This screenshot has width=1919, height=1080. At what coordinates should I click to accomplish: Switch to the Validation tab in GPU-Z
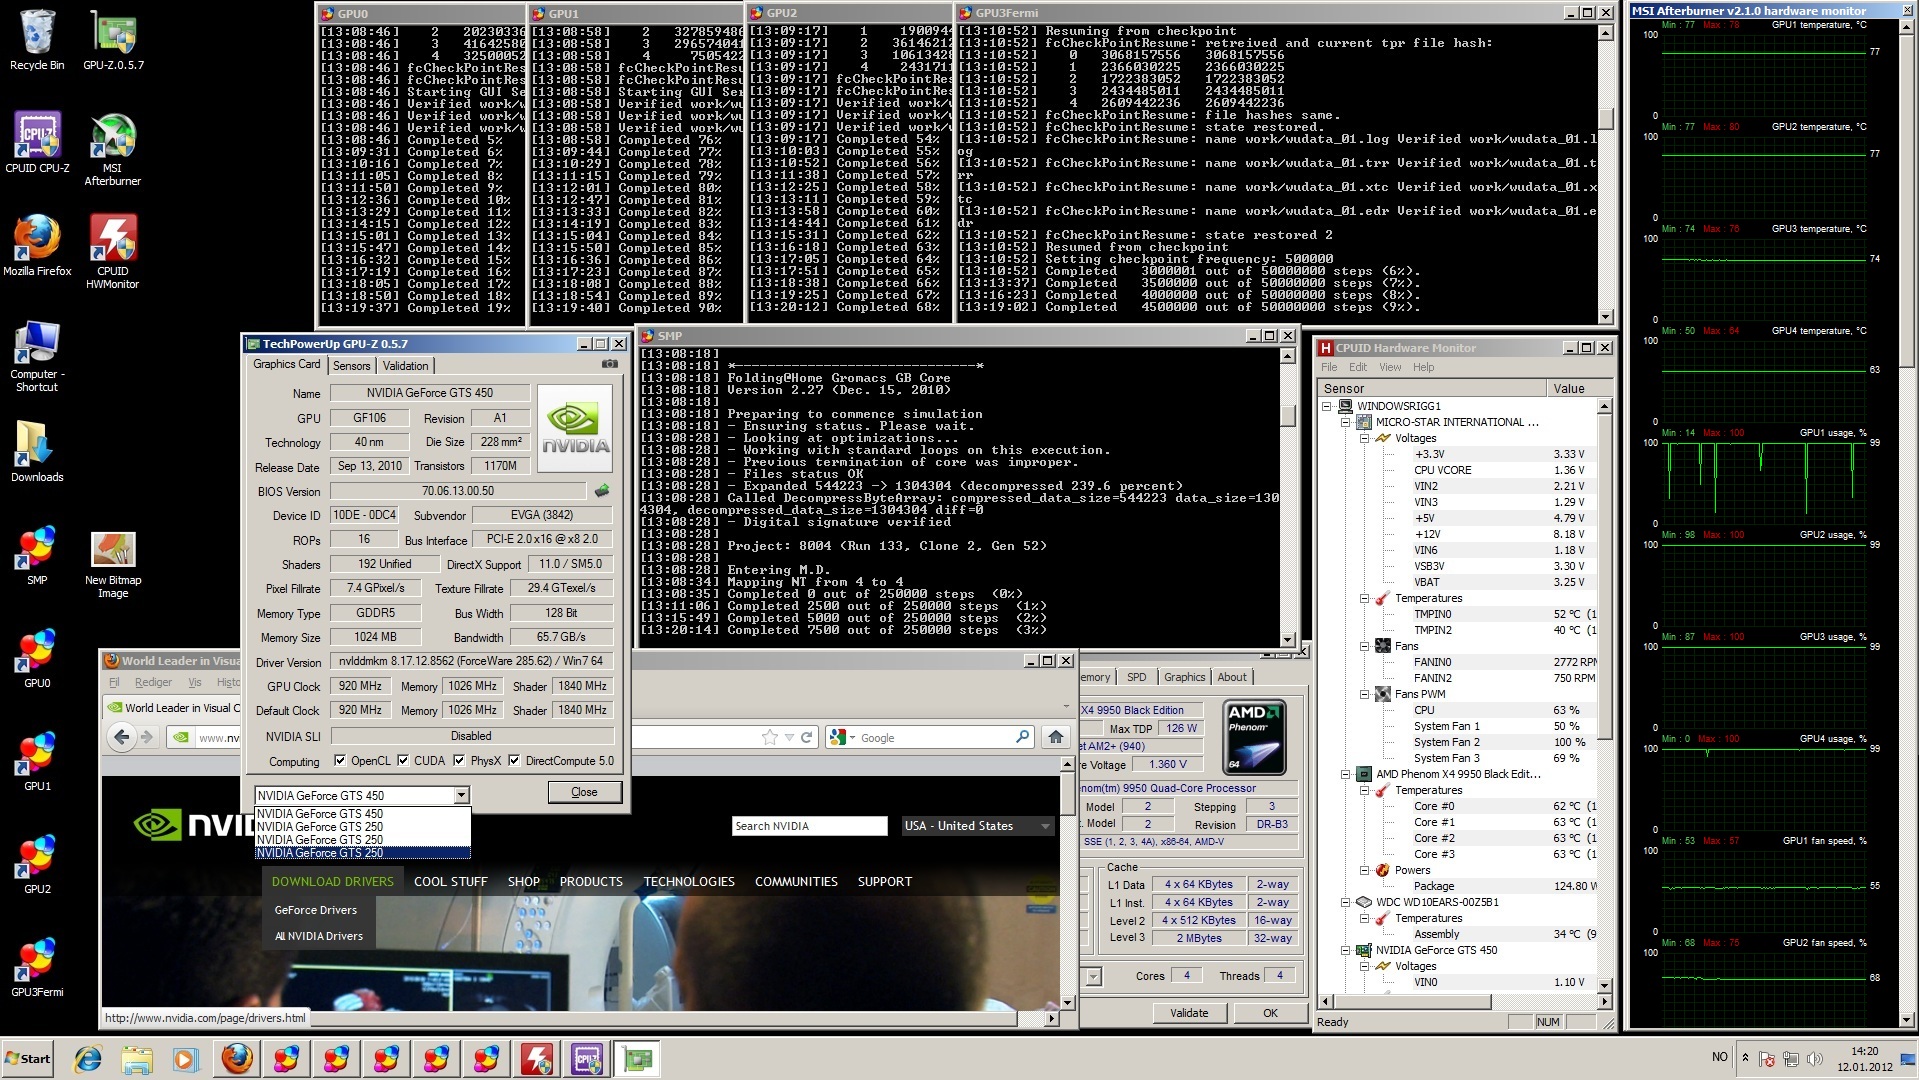405,366
